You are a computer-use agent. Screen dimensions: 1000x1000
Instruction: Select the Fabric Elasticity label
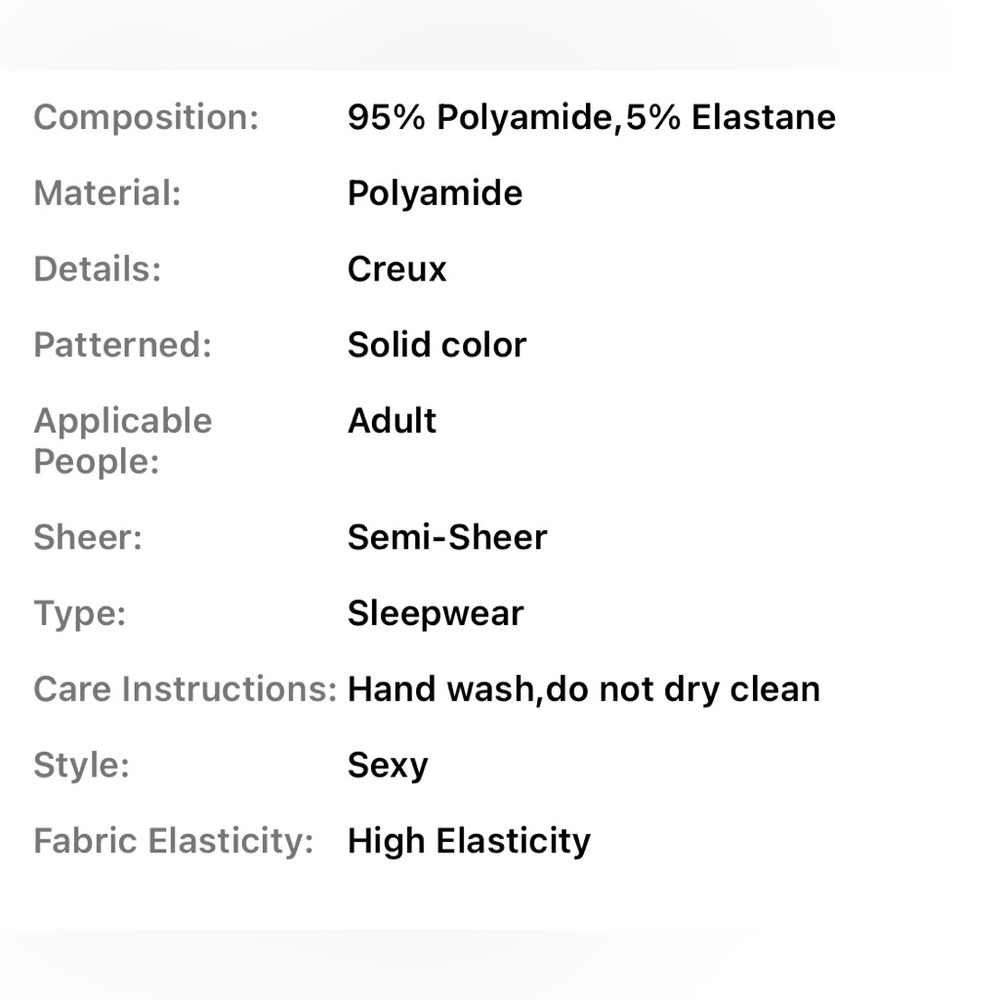pyautogui.click(x=173, y=841)
